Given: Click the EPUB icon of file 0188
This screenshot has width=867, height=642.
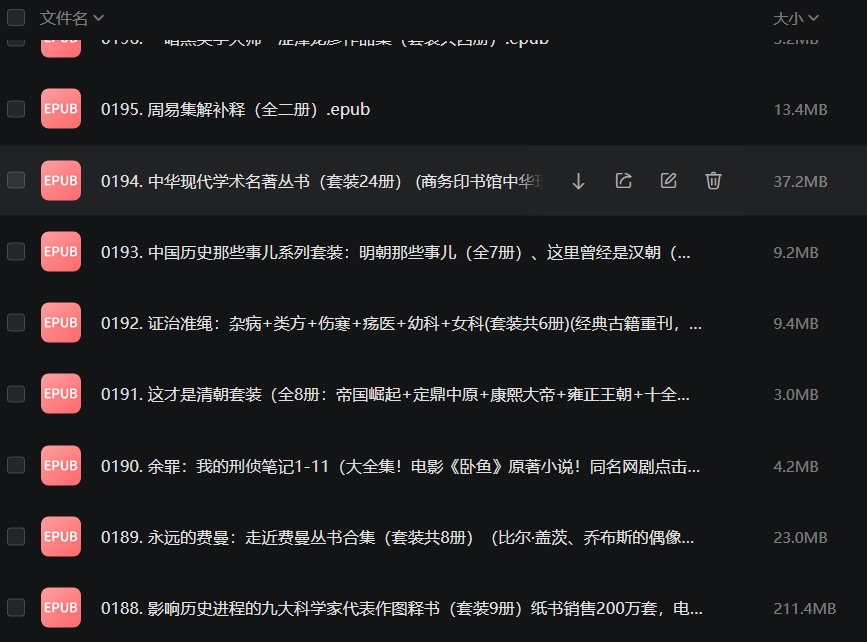Looking at the screenshot, I should click(61, 608).
